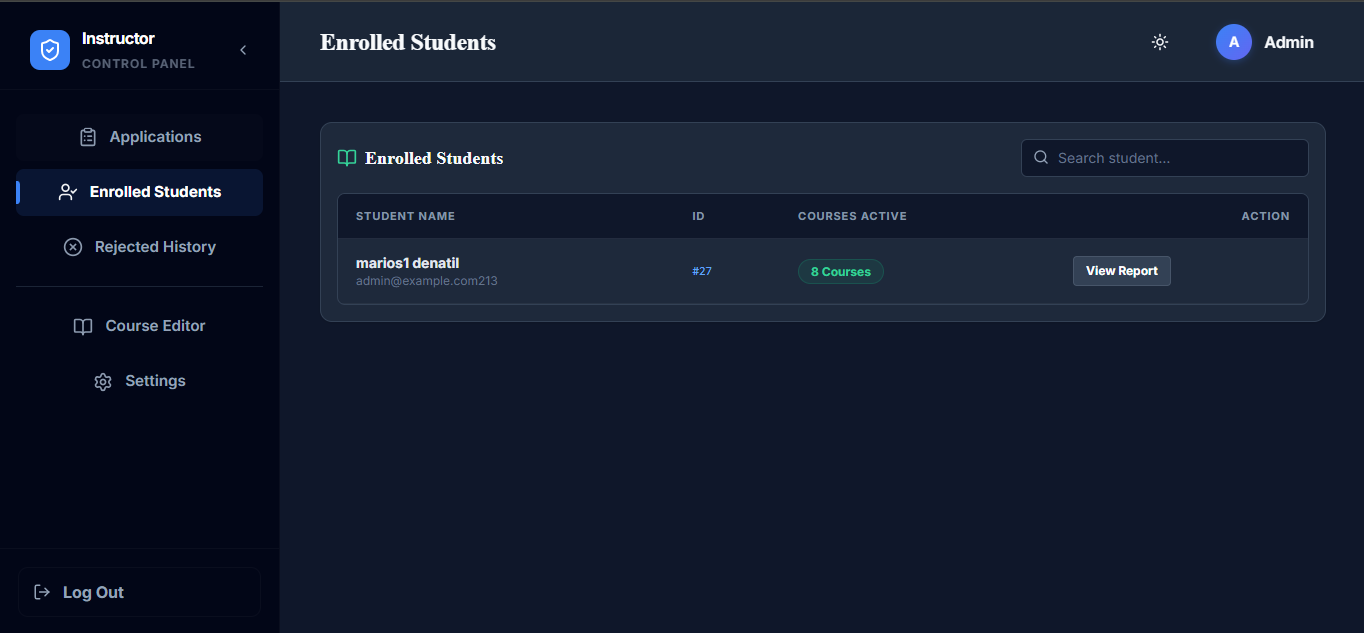The height and width of the screenshot is (633, 1364).
Task: Click the Search student input field
Action: tap(1164, 157)
